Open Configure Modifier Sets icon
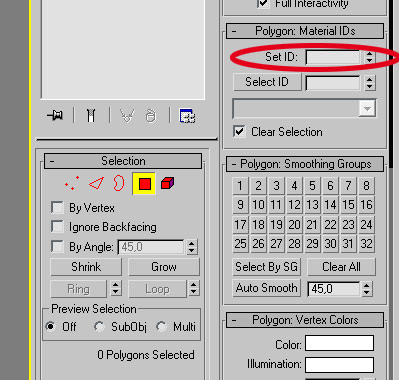This screenshot has height=380, width=399. [187, 116]
